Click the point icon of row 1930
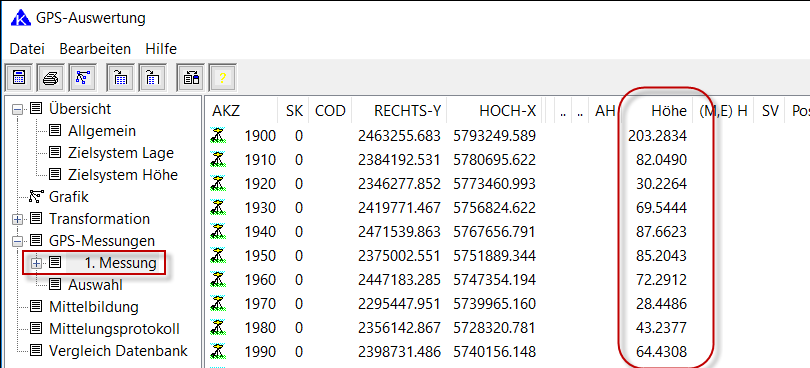Image resolution: width=810 pixels, height=368 pixels. pos(218,208)
